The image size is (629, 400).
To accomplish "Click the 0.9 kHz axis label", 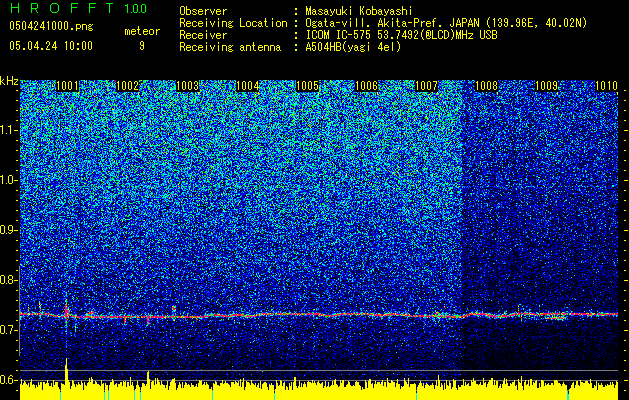I will click(9, 230).
